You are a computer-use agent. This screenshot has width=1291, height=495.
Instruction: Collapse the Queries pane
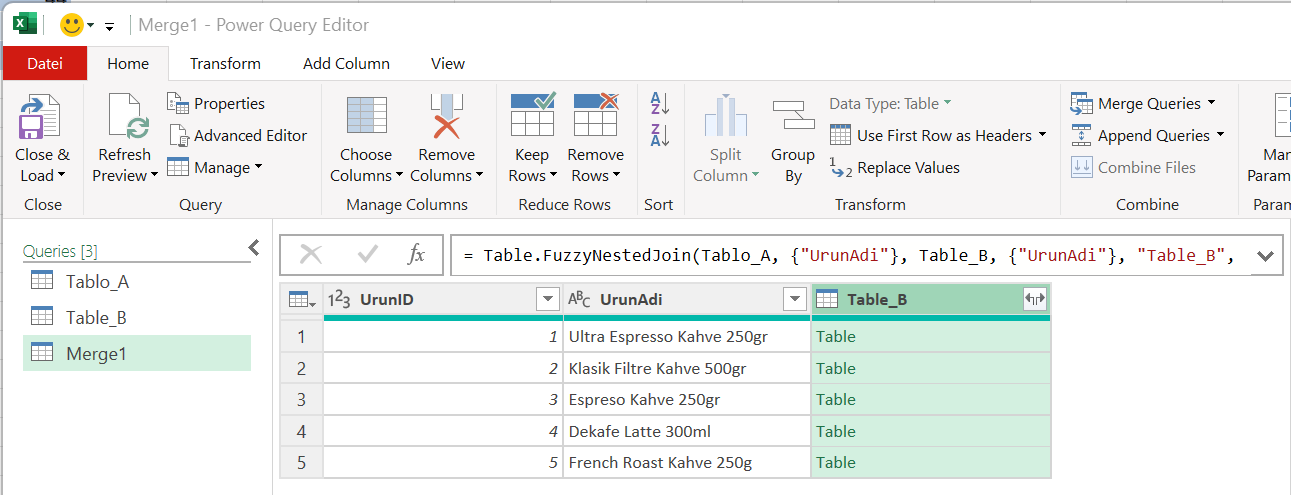click(x=254, y=247)
